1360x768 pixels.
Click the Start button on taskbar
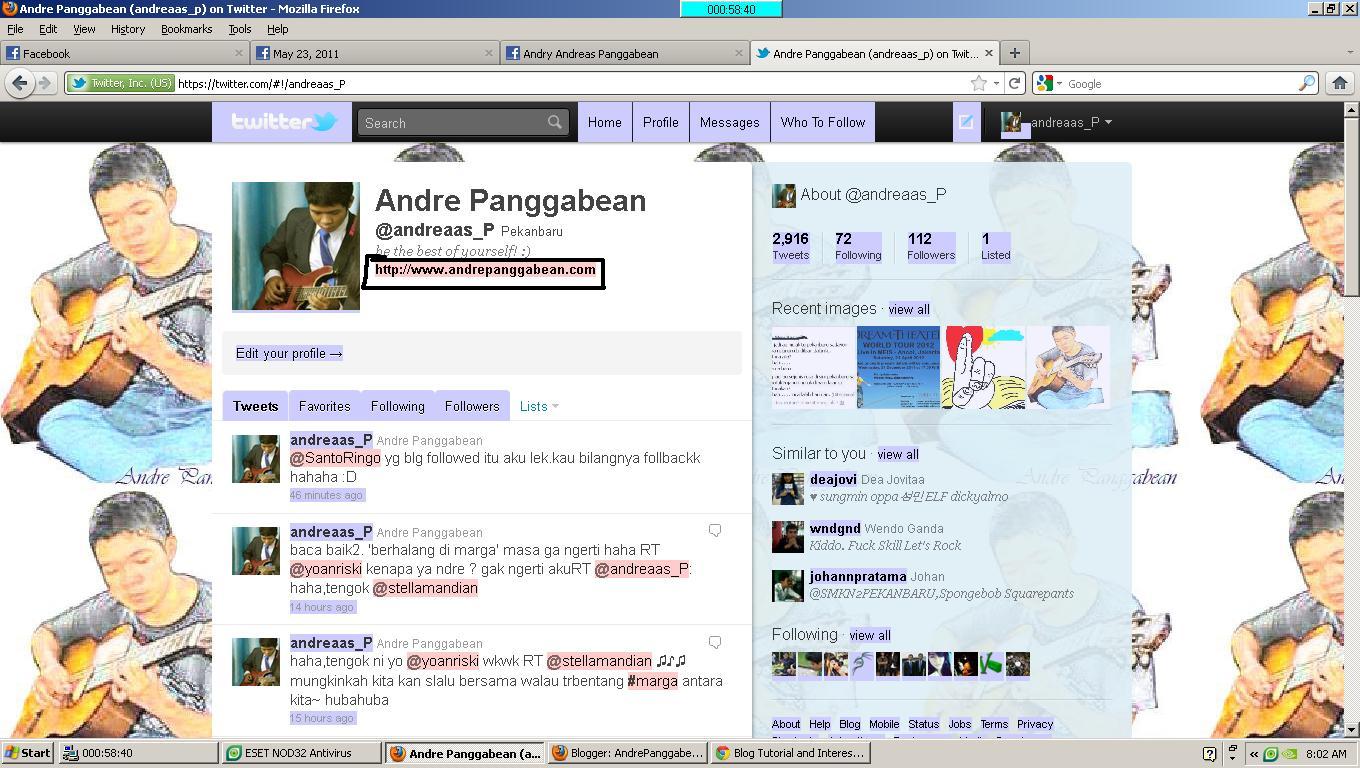[28, 753]
